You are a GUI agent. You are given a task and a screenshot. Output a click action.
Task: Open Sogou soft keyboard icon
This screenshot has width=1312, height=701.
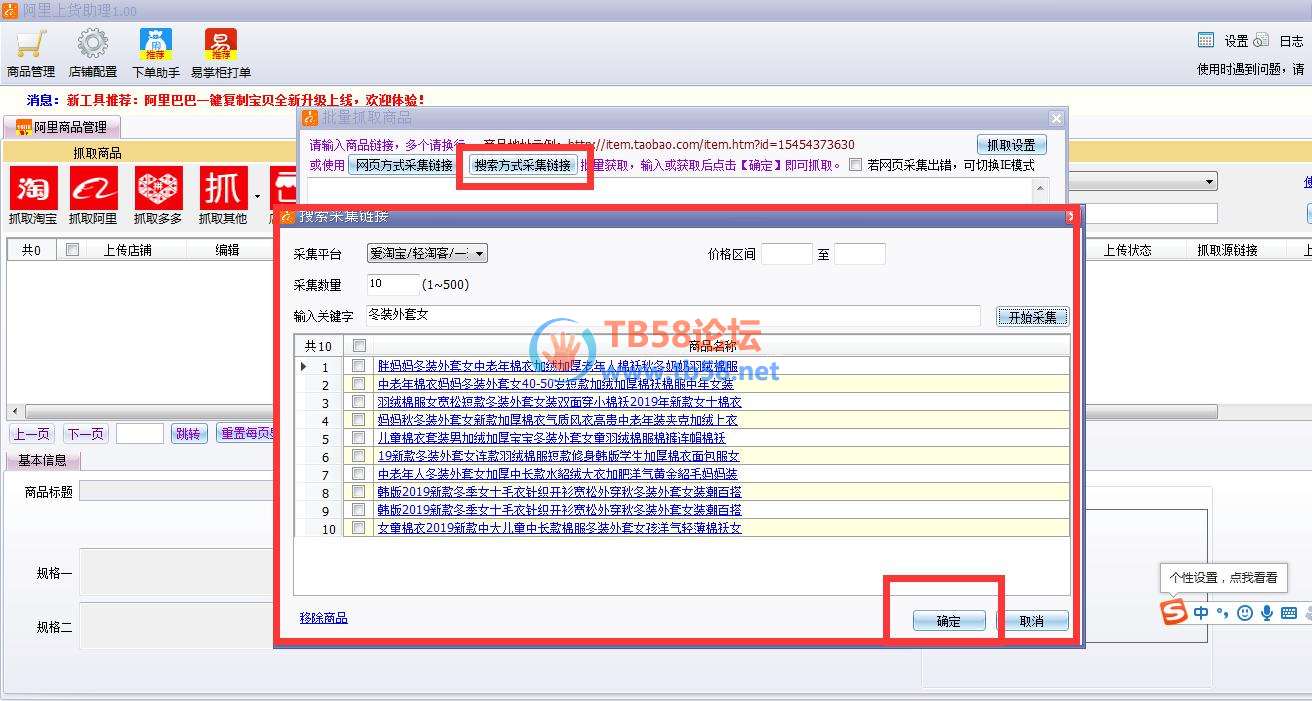tap(1289, 613)
